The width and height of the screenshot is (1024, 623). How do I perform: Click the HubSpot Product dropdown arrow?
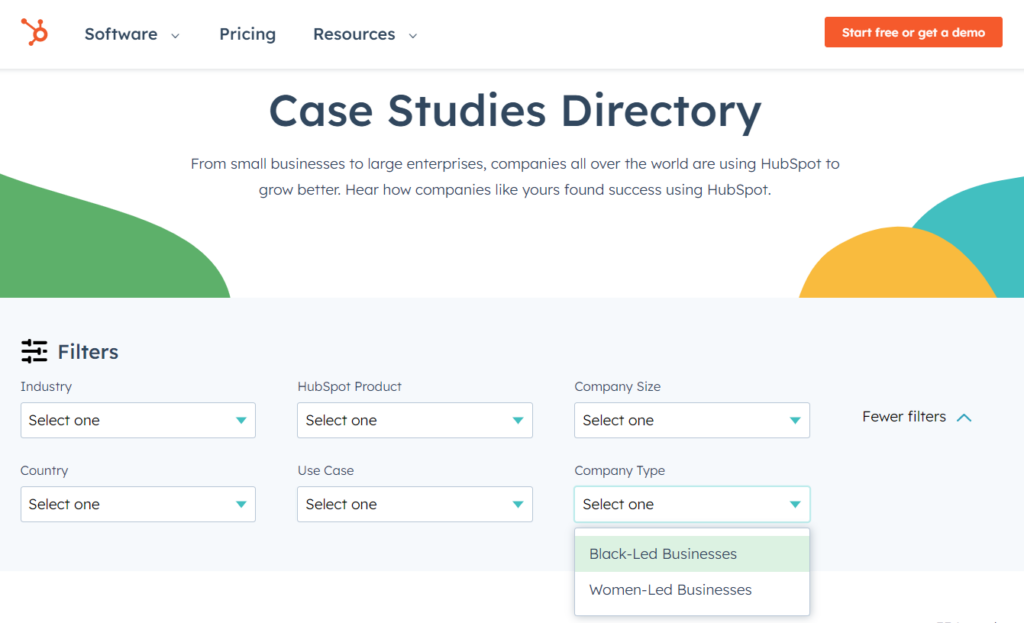(518, 421)
